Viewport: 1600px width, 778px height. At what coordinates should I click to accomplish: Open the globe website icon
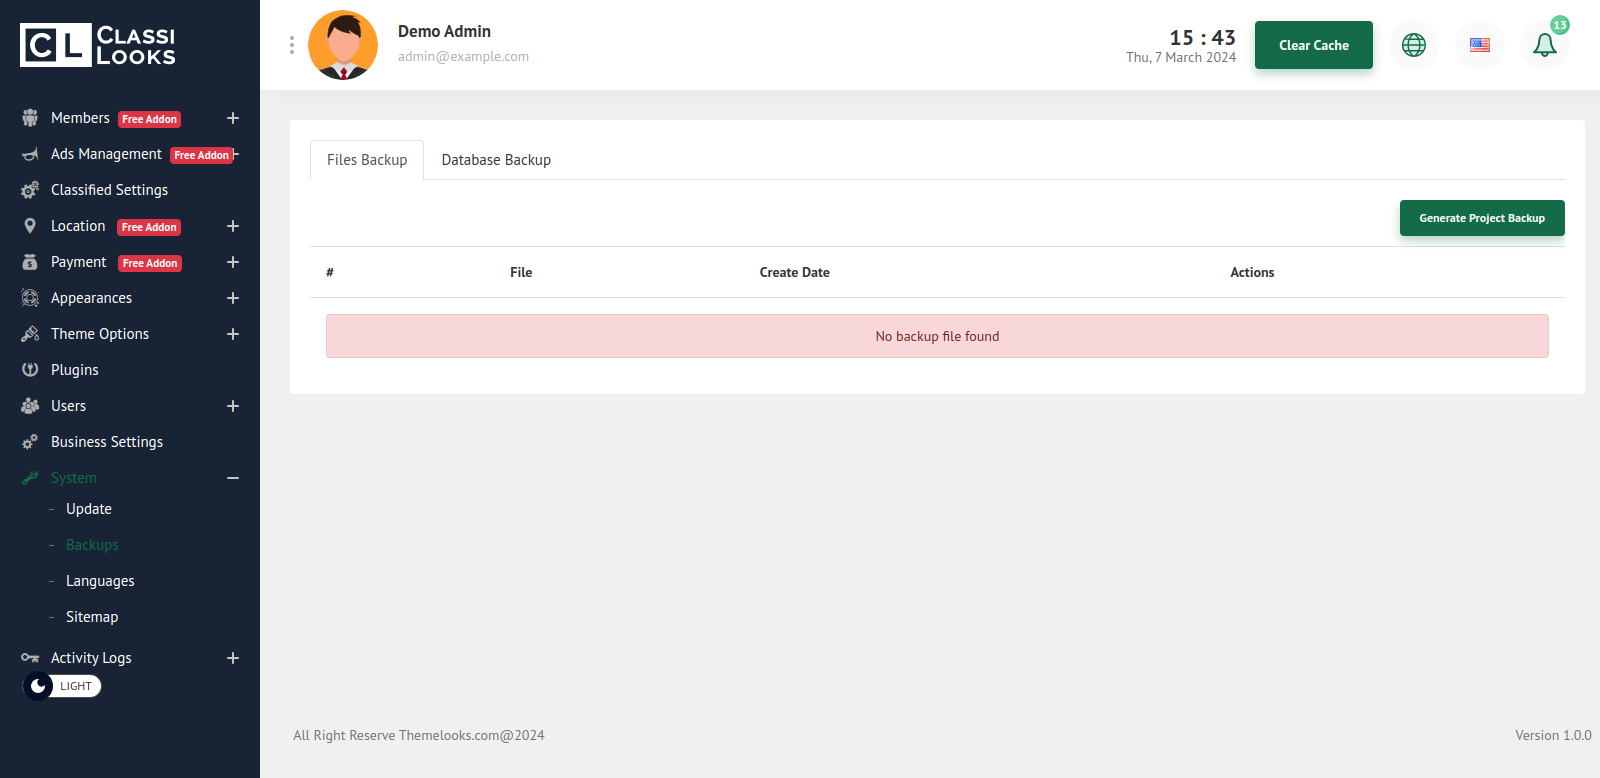(1413, 45)
